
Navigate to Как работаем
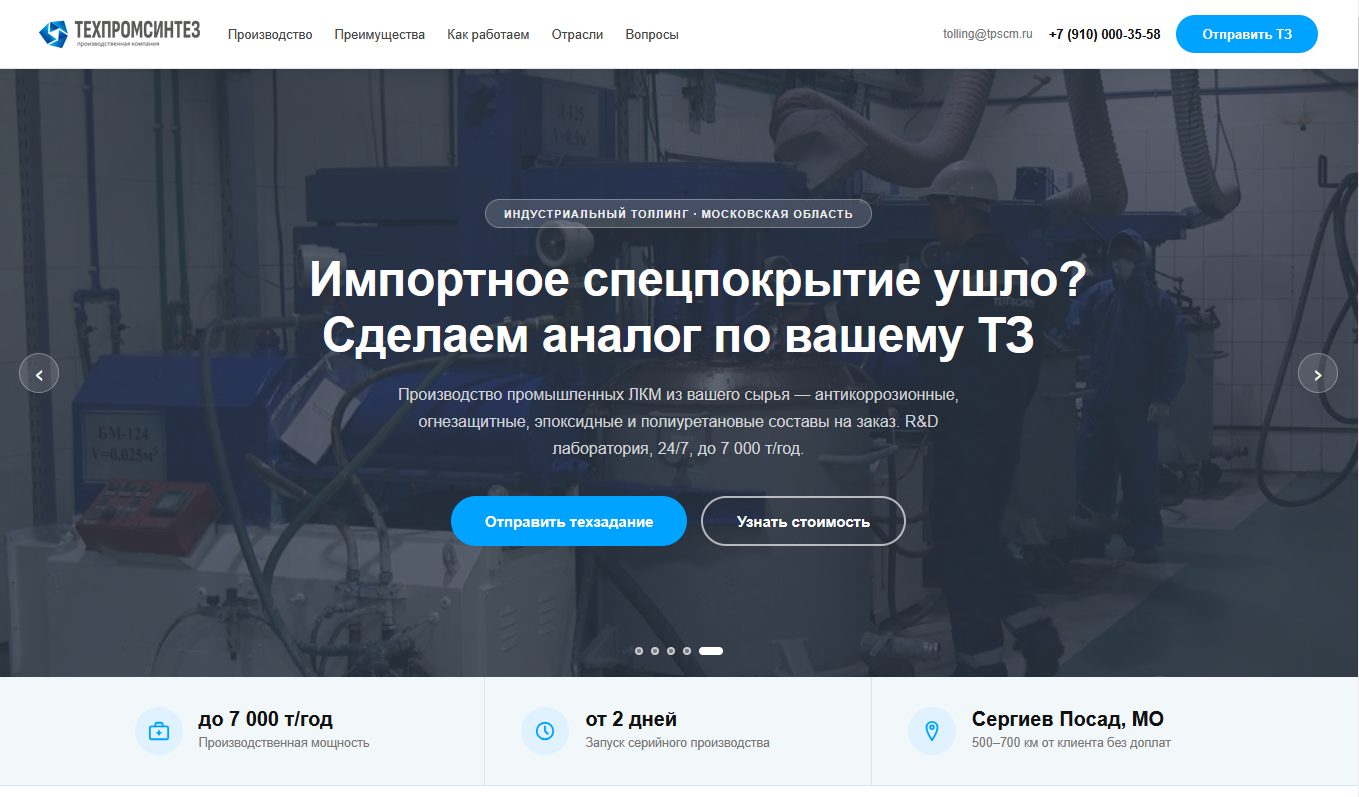[488, 34]
